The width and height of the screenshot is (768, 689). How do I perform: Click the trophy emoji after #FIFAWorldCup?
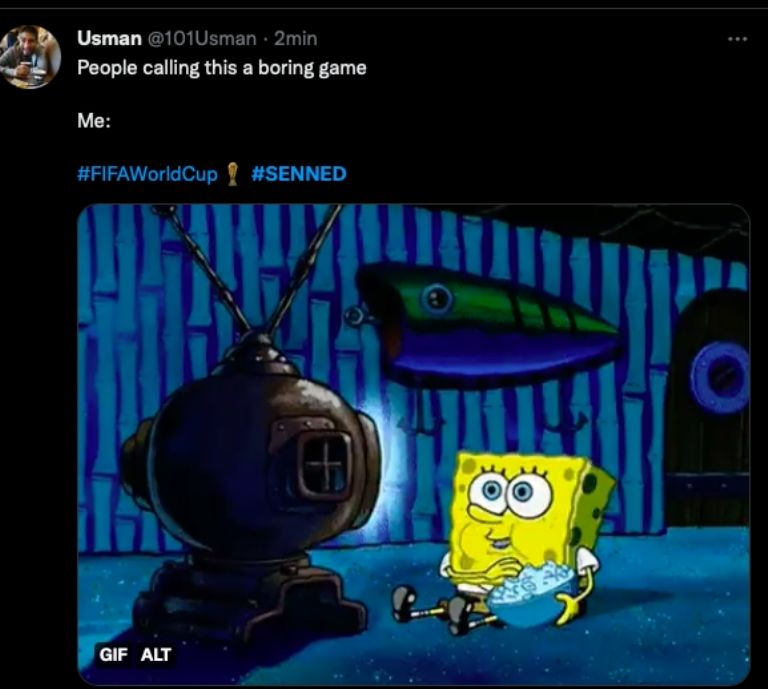click(233, 174)
